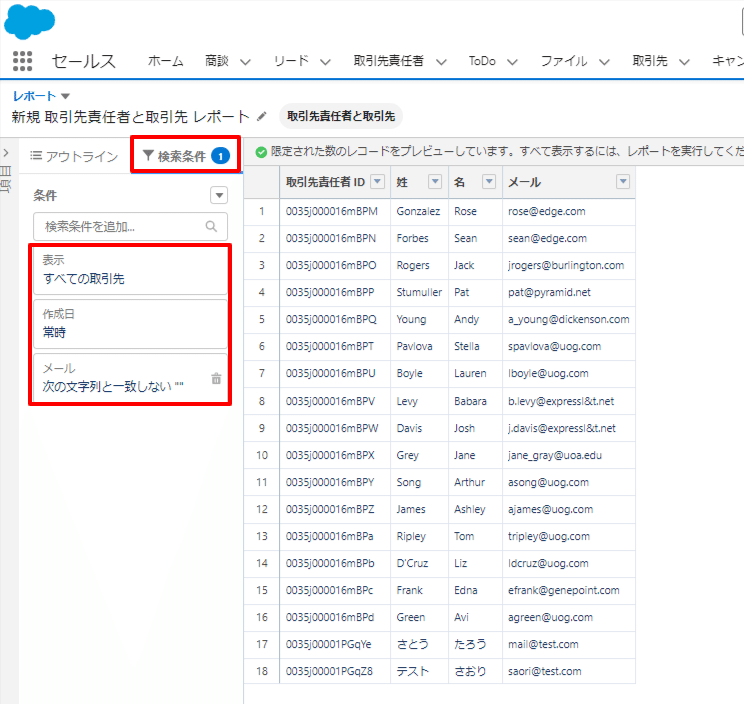Viewport: 744px width, 704px height.
Task: Open ファイル tab dropdown chevron
Action: click(x=604, y=62)
